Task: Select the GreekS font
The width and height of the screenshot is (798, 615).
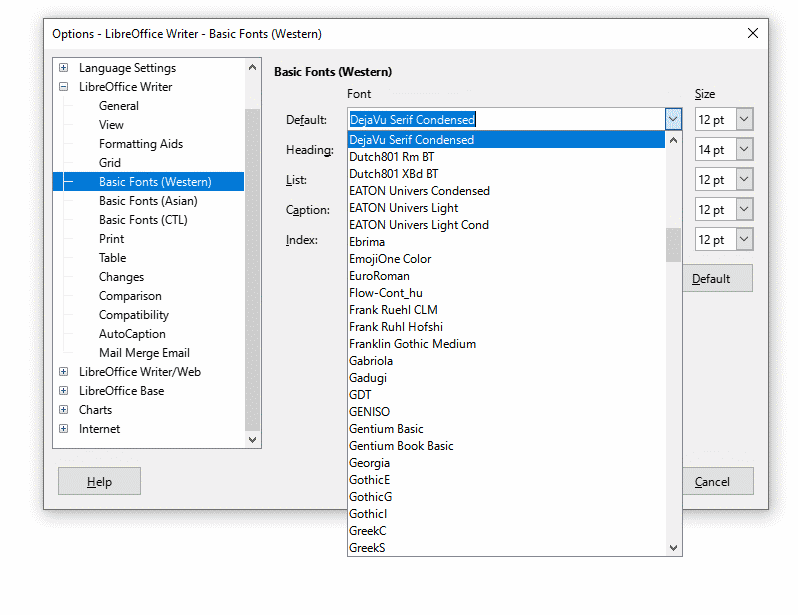Action: click(506, 548)
